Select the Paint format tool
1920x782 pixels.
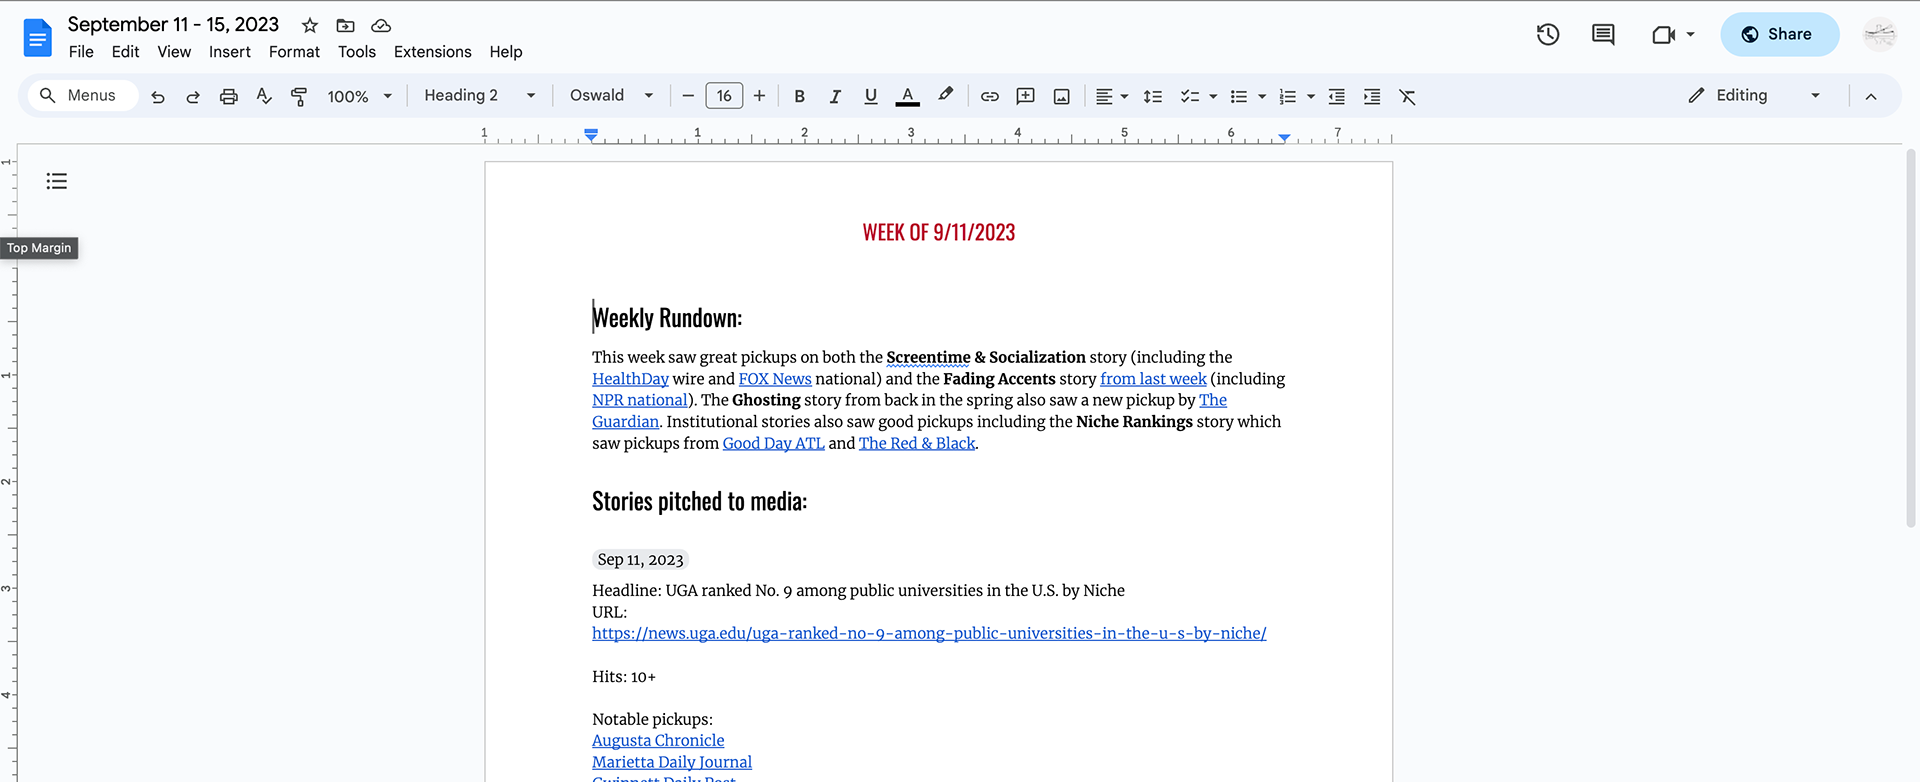(x=299, y=96)
